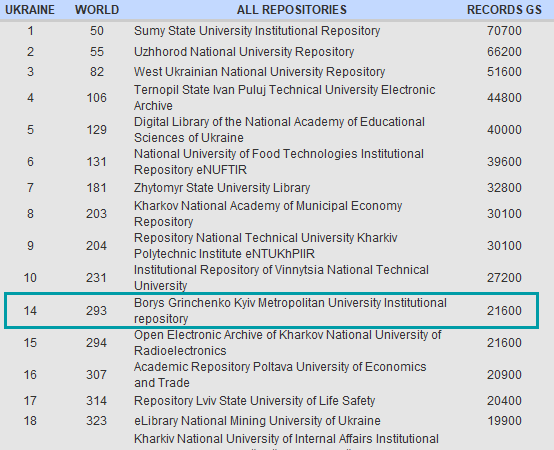Viewport: 554px width, 450px height.
Task: Click Ukraine rank 10 cell
Action: click(30, 278)
